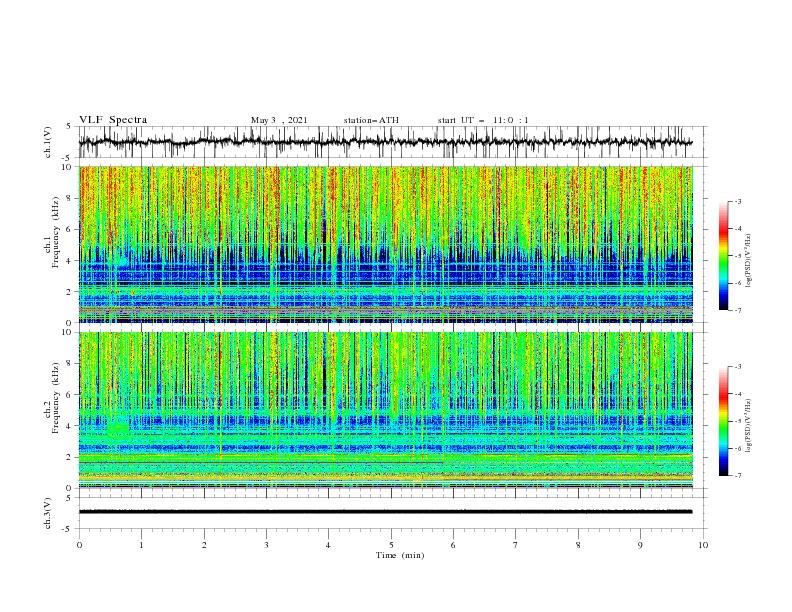Click the upper colorbar's log(PSD) label

(x=748, y=261)
